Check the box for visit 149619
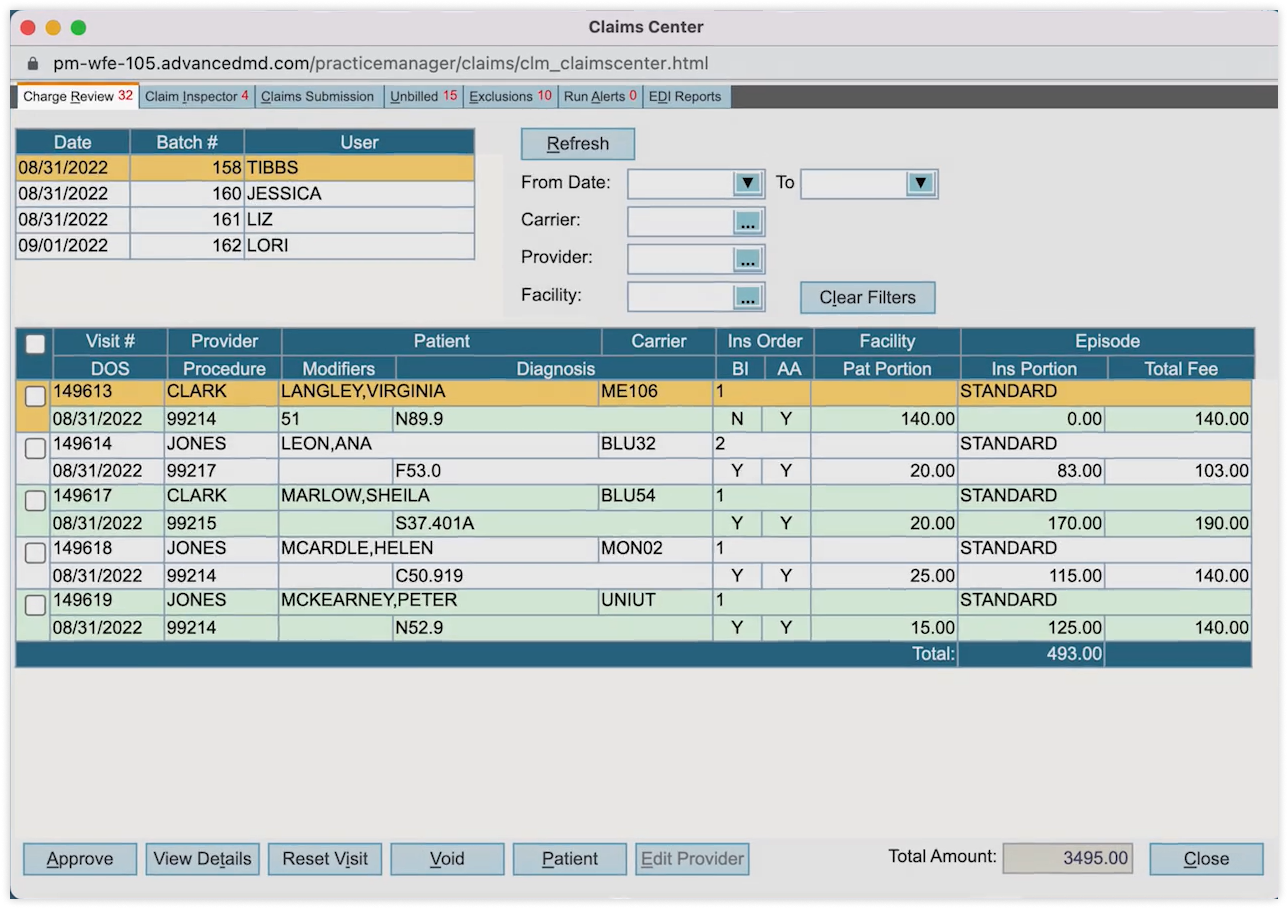This screenshot has height=909, width=1288. (x=35, y=605)
